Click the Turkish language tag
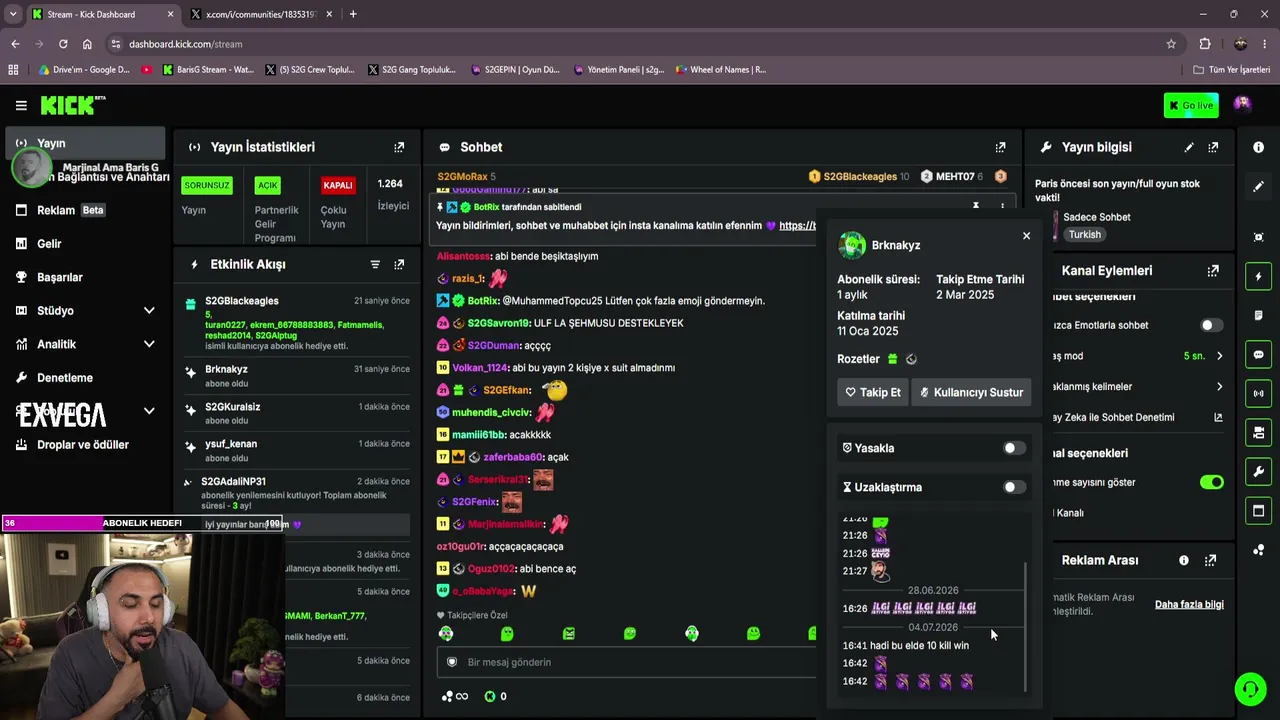Screen dimensions: 1280x720 pyautogui.click(x=1085, y=235)
